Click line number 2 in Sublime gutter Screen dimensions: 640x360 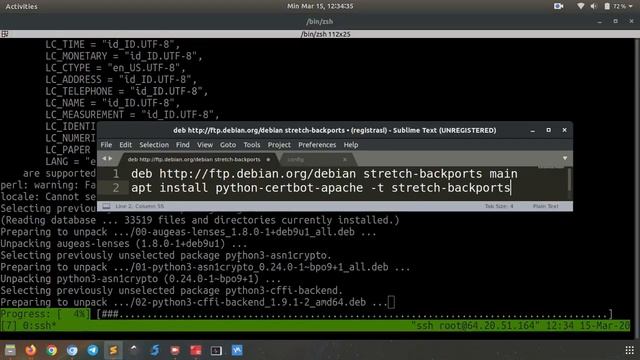(x=116, y=188)
